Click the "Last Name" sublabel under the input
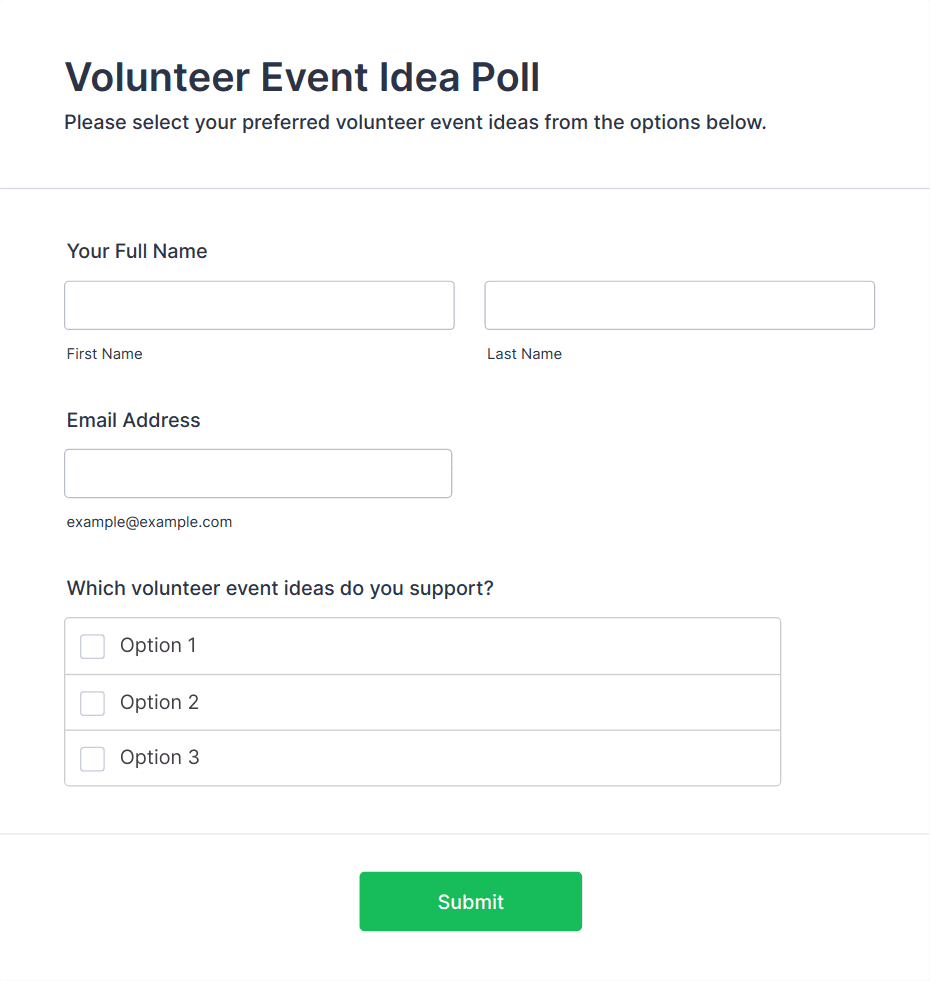Screen dimensions: 930x981 (x=524, y=354)
